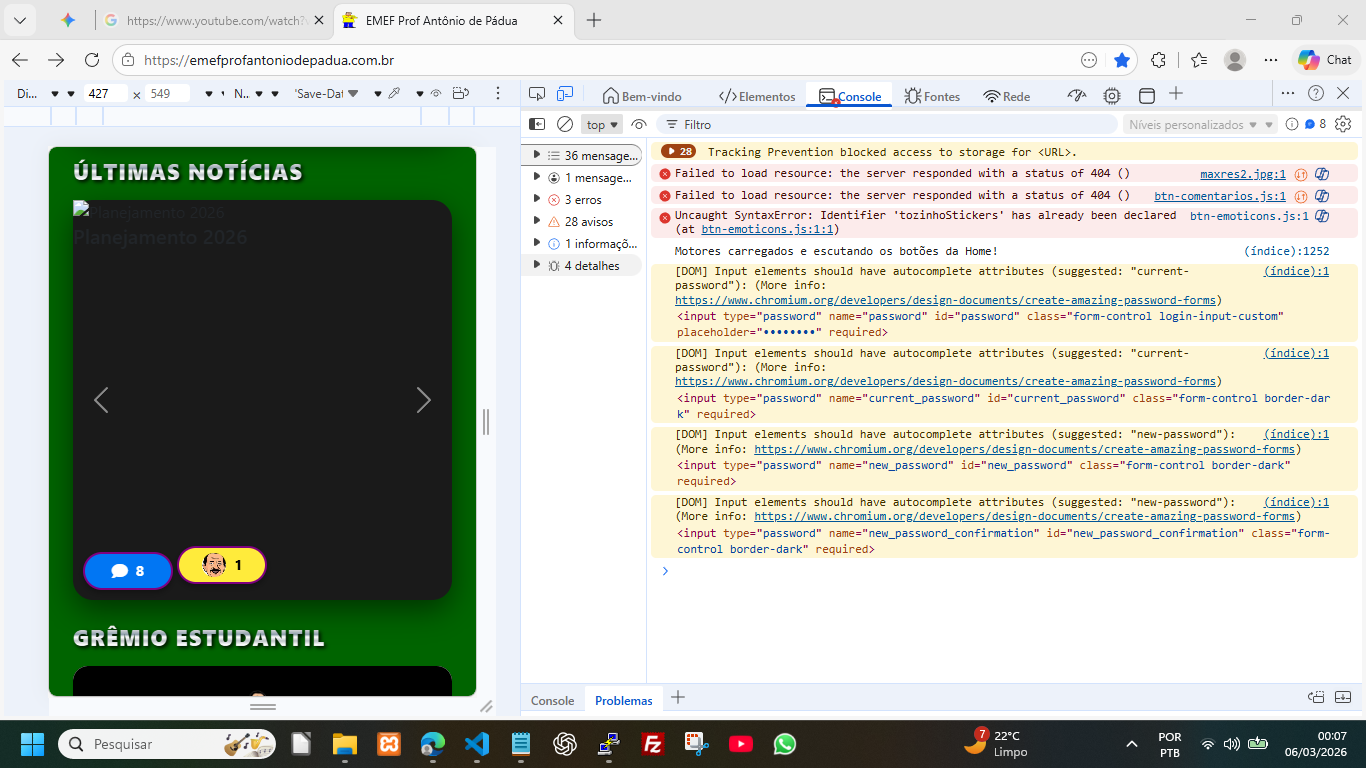Open the inspect element picker tool
1366x768 pixels.
(x=537, y=94)
